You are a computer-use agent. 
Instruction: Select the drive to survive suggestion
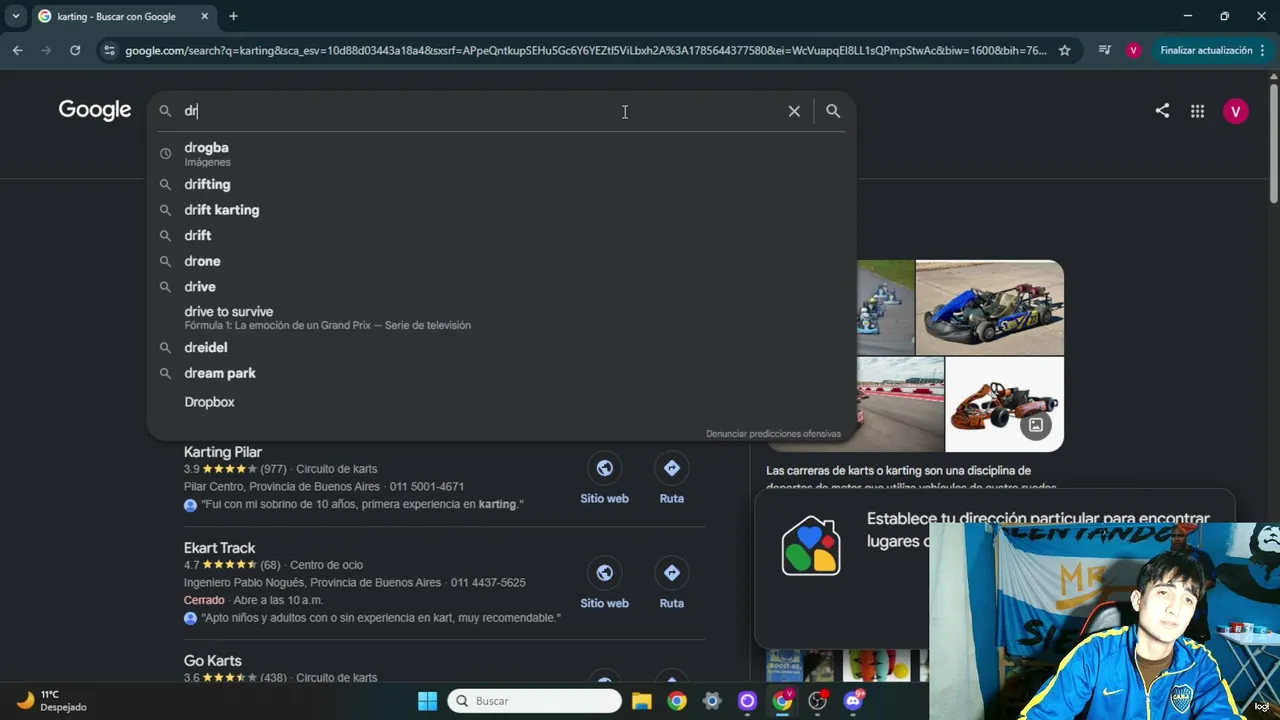click(501, 317)
